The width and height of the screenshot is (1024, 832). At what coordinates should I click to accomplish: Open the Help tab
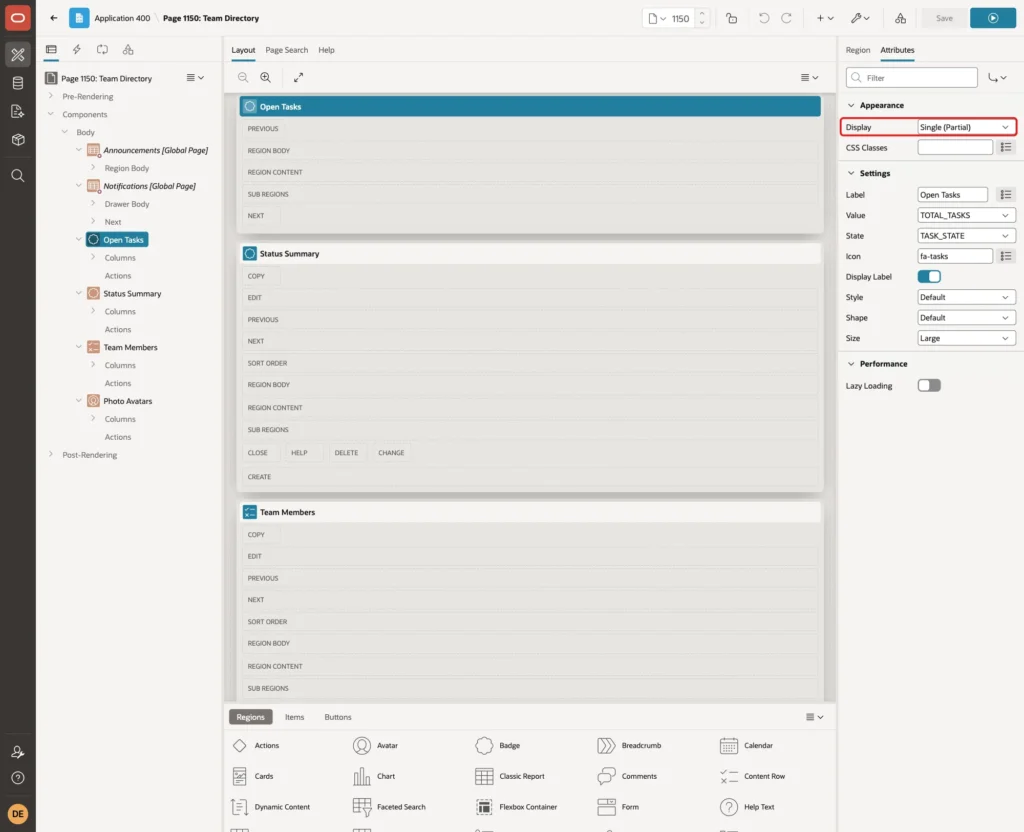click(x=327, y=50)
